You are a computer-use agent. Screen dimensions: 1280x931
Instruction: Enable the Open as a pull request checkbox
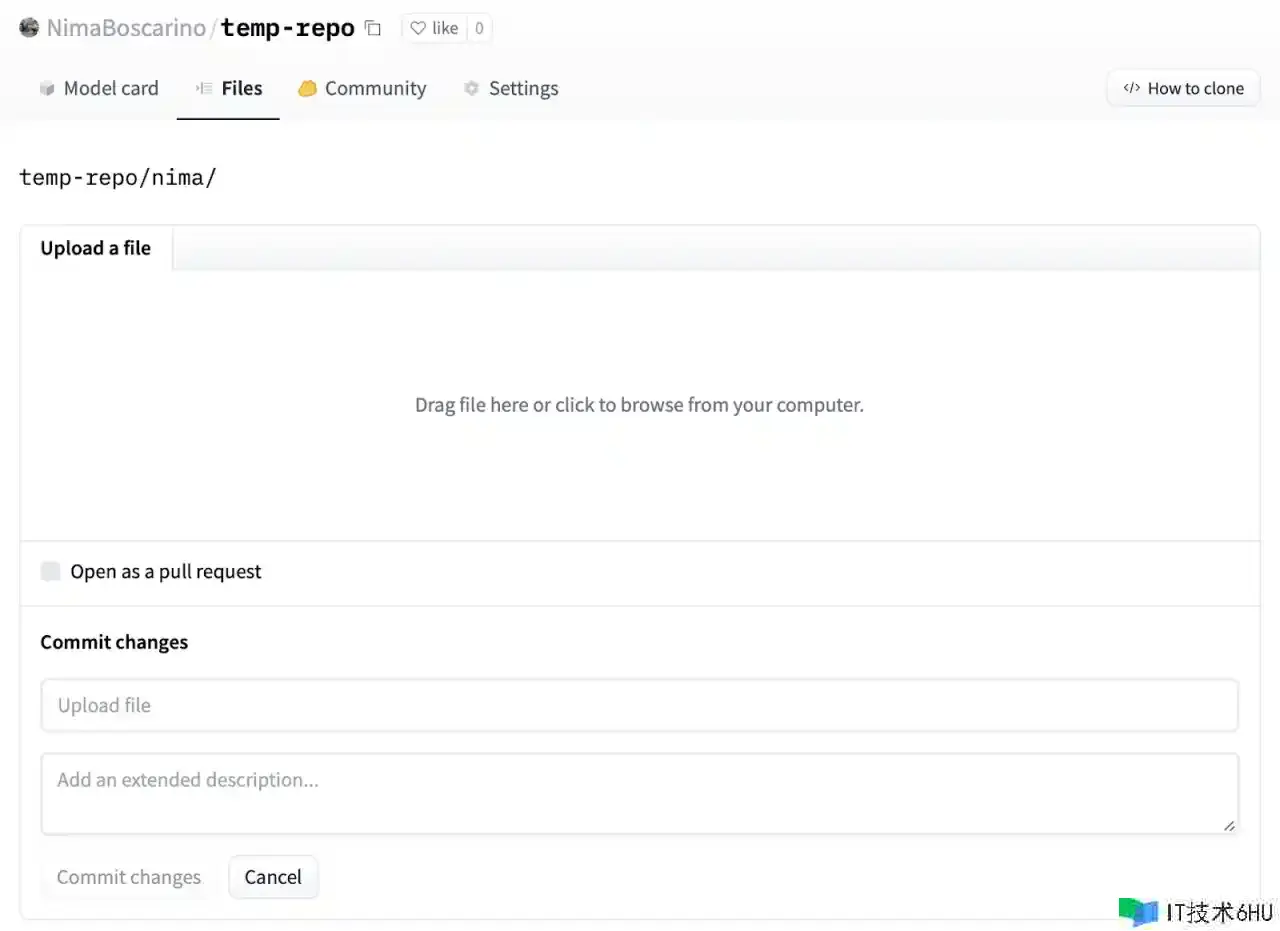pos(50,572)
